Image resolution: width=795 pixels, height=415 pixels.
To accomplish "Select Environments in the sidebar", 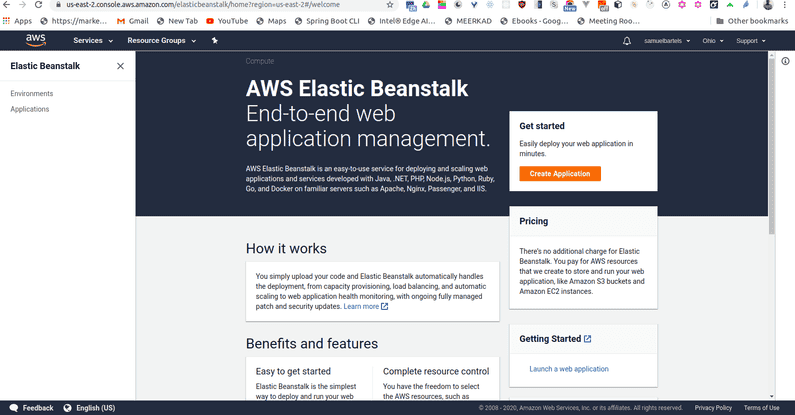I will click(x=31, y=94).
